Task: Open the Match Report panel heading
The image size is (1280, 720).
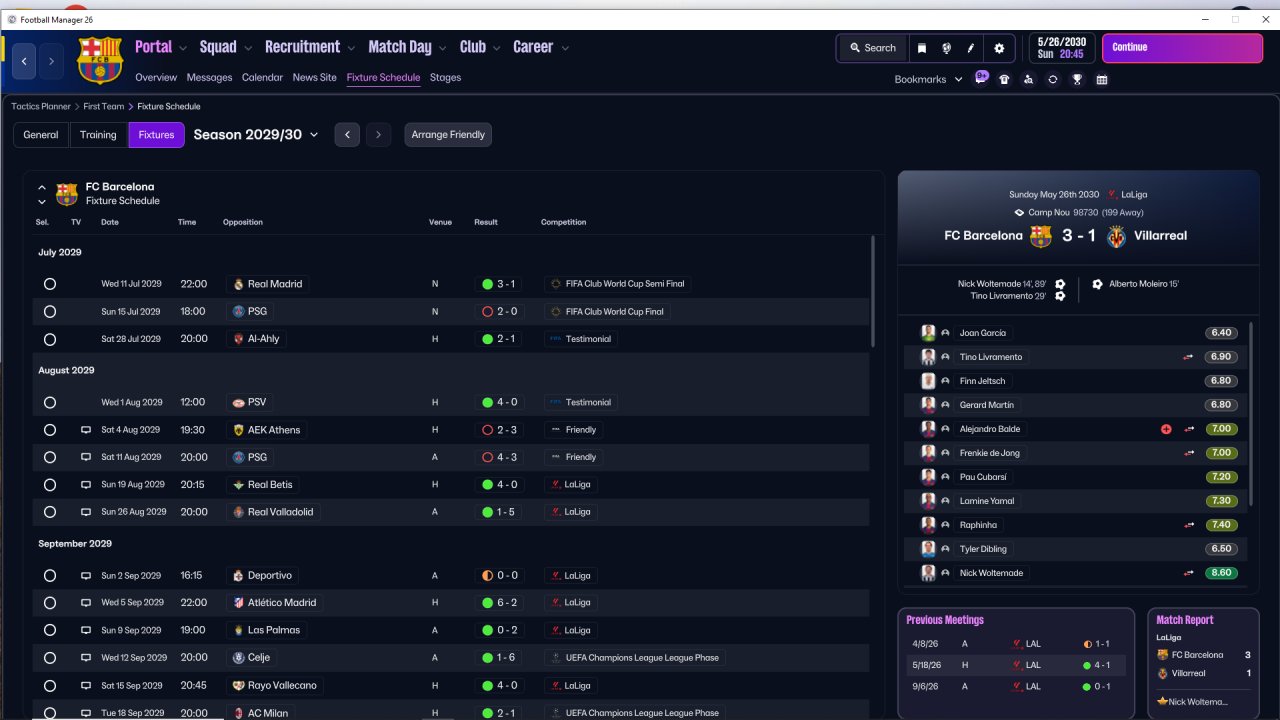Action: pyautogui.click(x=1185, y=620)
